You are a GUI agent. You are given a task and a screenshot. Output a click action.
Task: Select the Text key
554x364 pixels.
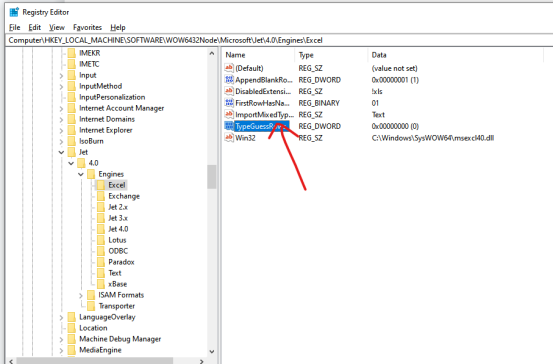coord(115,273)
